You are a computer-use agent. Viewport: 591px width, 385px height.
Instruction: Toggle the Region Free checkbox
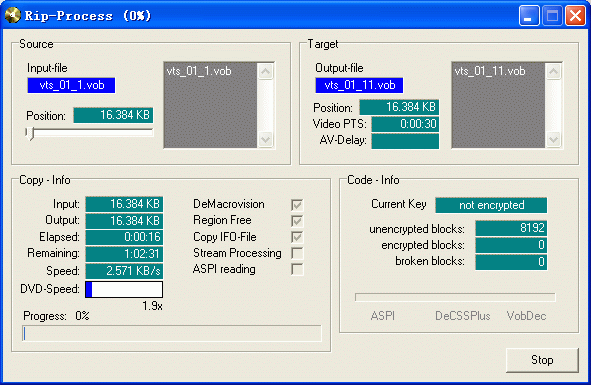[297, 221]
